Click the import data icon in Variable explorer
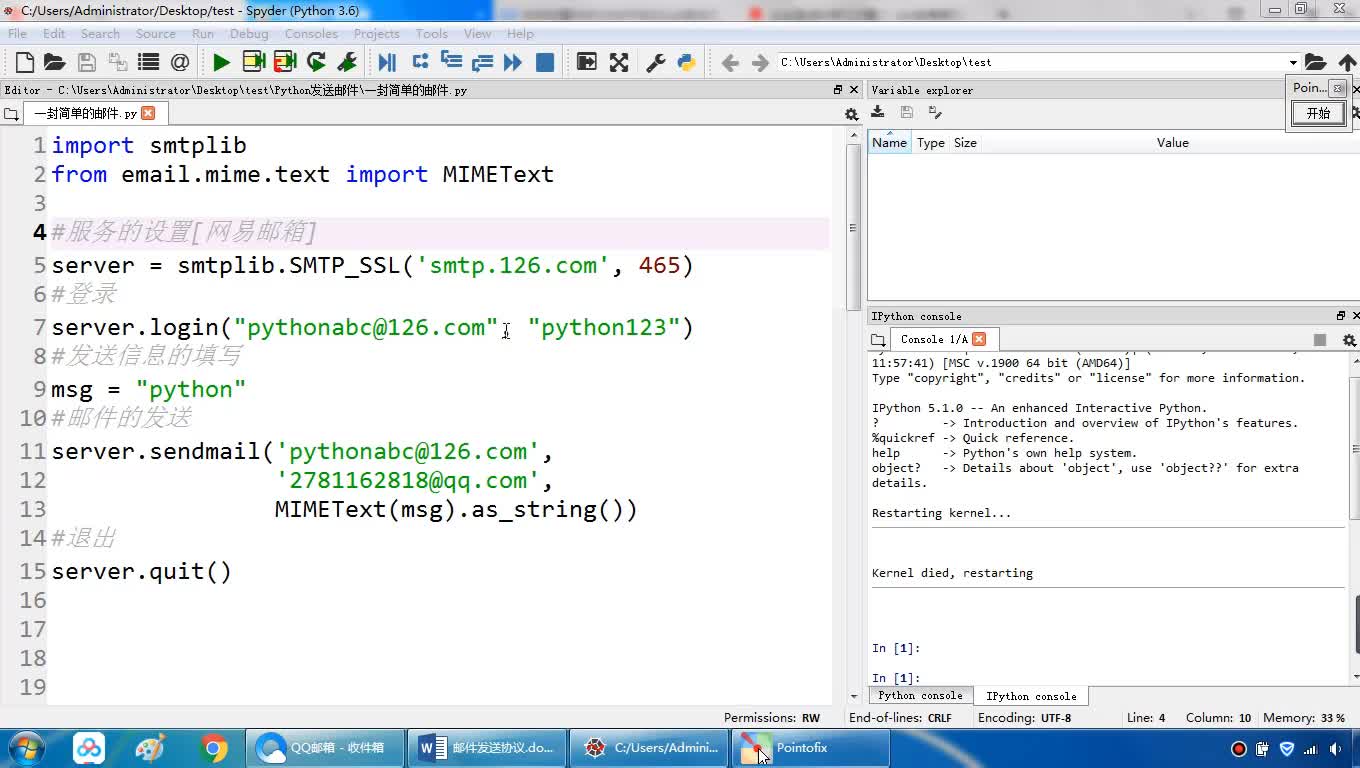The image size is (1360, 768). point(878,113)
